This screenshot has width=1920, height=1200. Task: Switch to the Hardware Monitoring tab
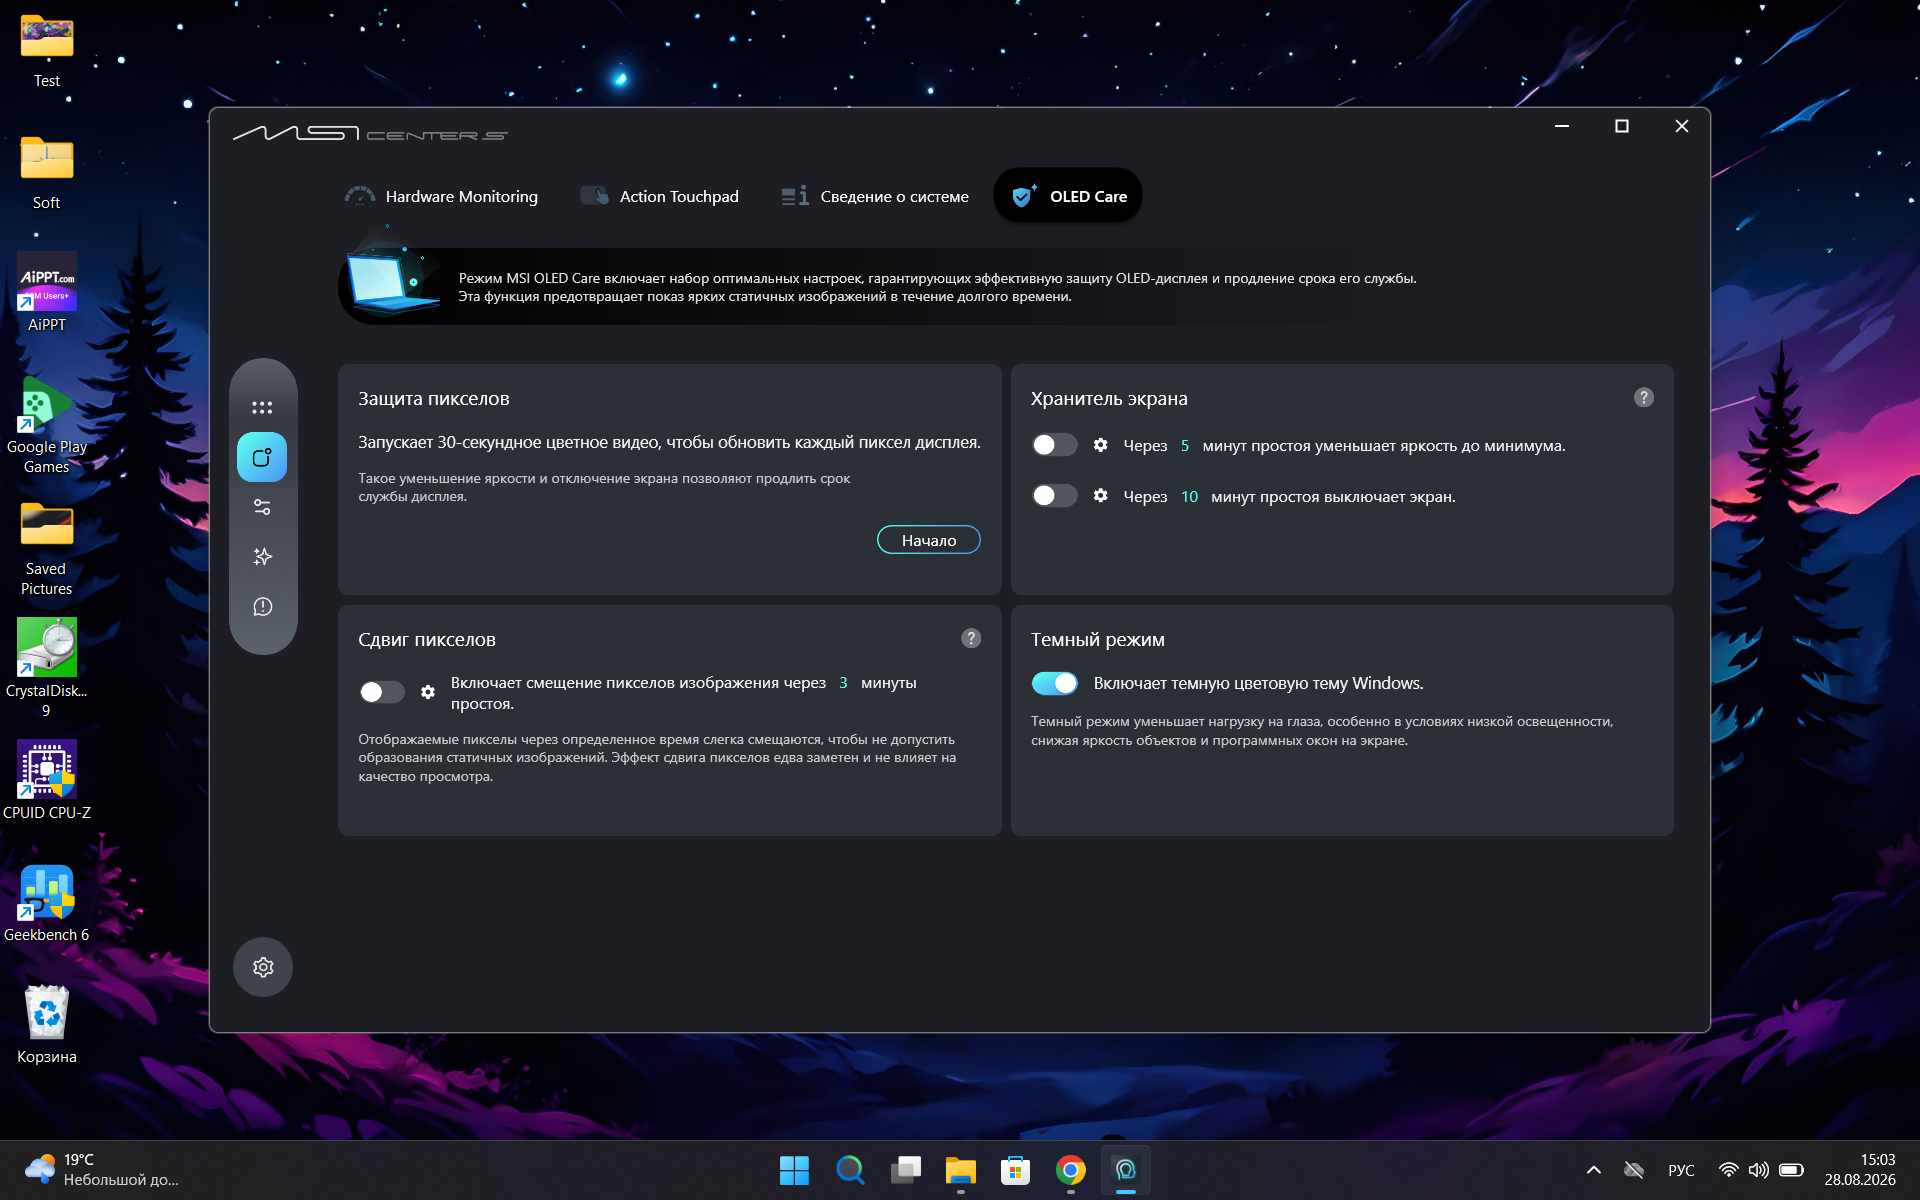click(x=441, y=196)
